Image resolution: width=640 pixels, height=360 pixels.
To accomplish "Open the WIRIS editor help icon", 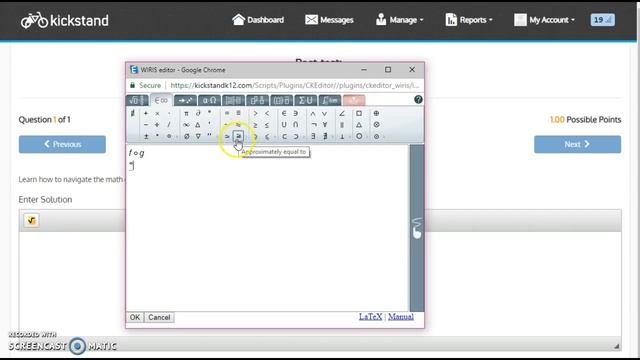I will point(418,100).
